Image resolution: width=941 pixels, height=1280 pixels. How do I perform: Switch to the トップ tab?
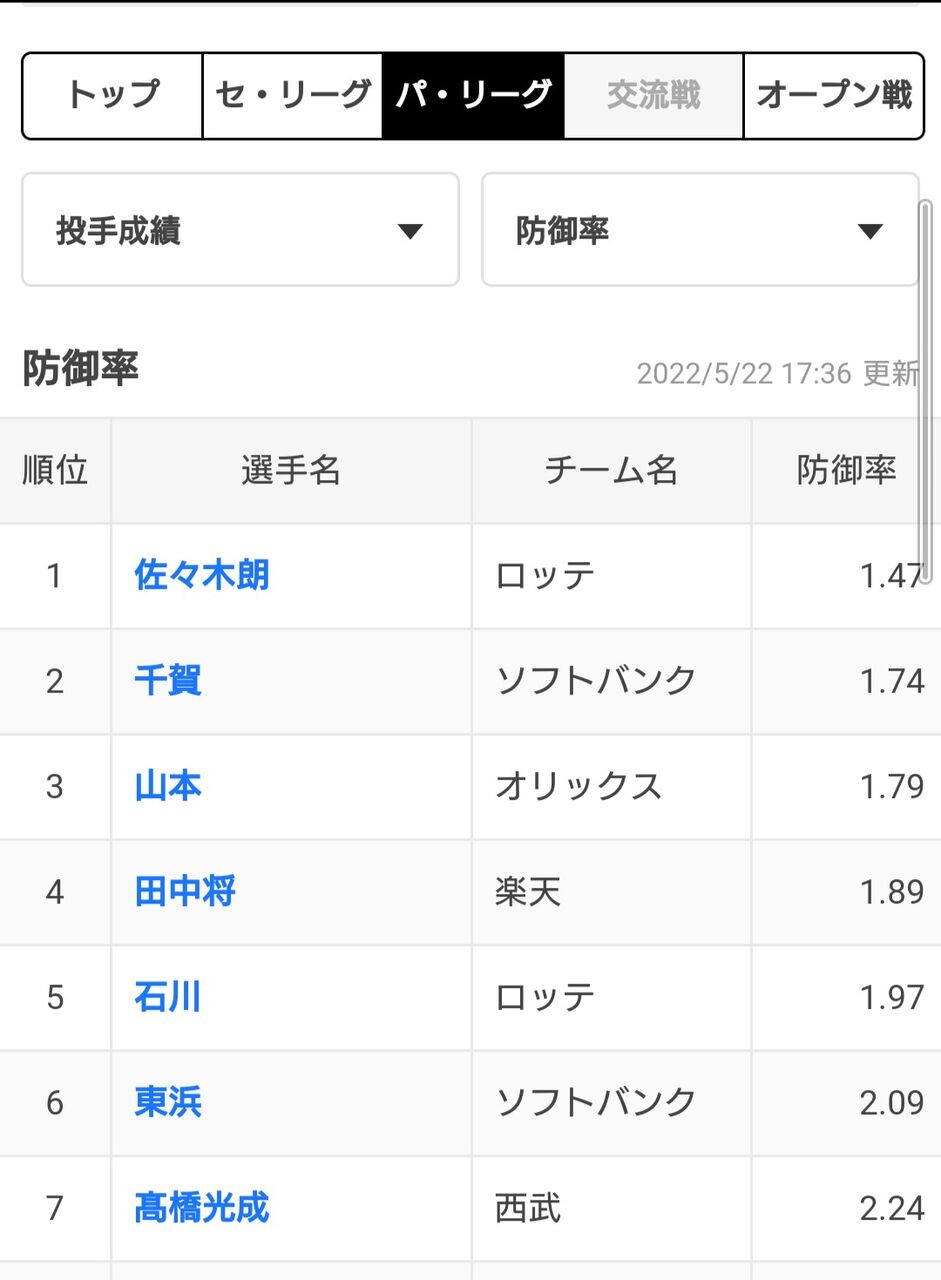[x=113, y=96]
